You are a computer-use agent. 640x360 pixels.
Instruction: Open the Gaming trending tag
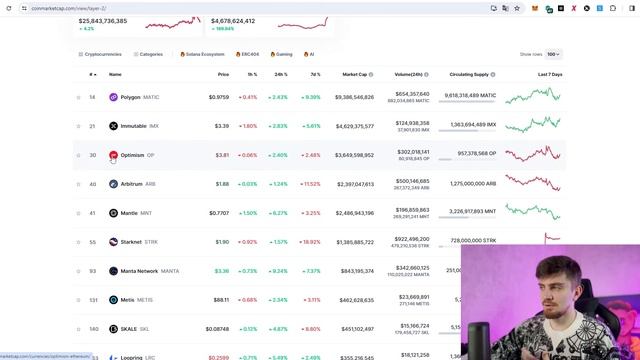point(282,54)
